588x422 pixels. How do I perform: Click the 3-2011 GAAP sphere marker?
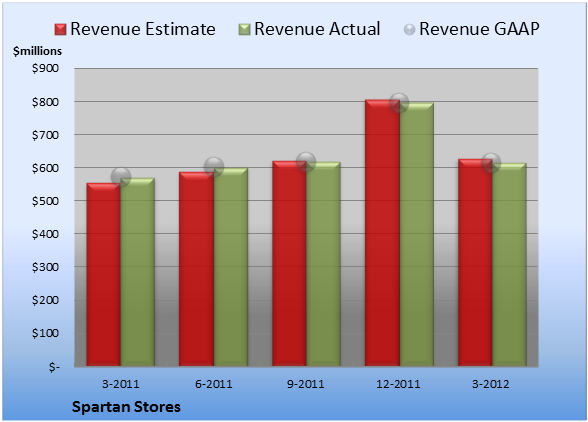(x=121, y=176)
